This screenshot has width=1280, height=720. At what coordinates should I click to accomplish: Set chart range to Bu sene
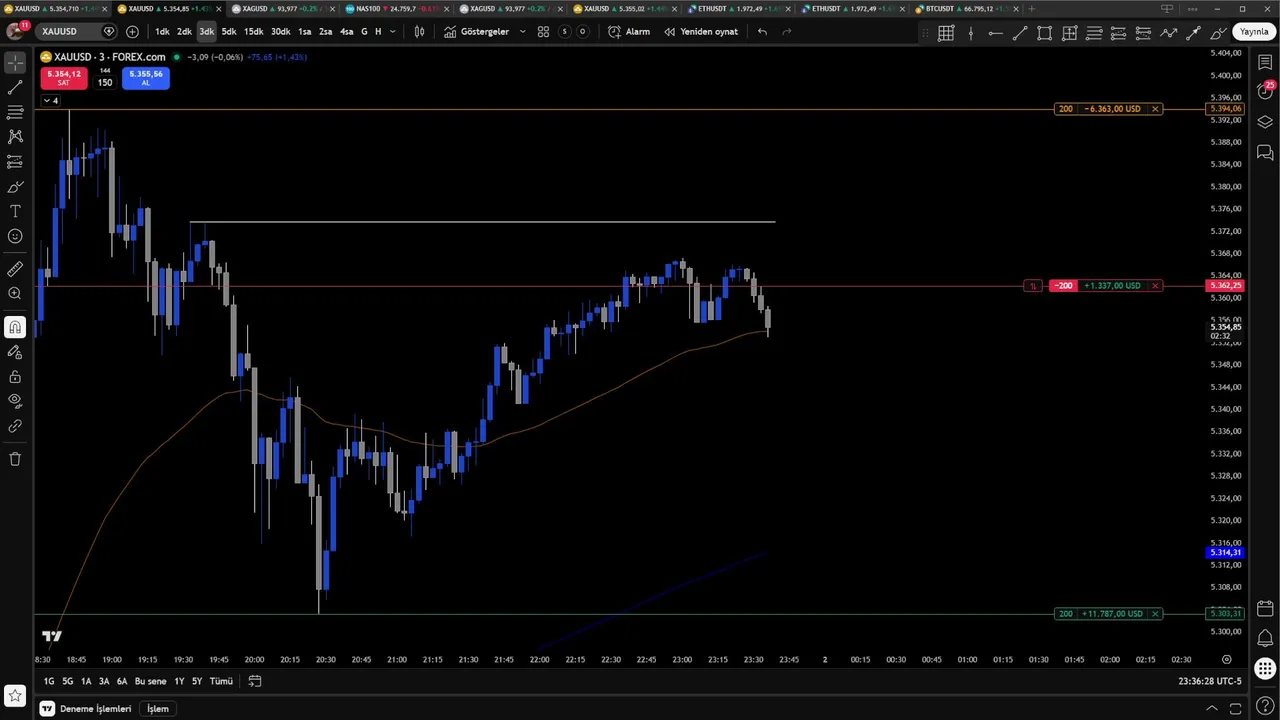(x=150, y=681)
